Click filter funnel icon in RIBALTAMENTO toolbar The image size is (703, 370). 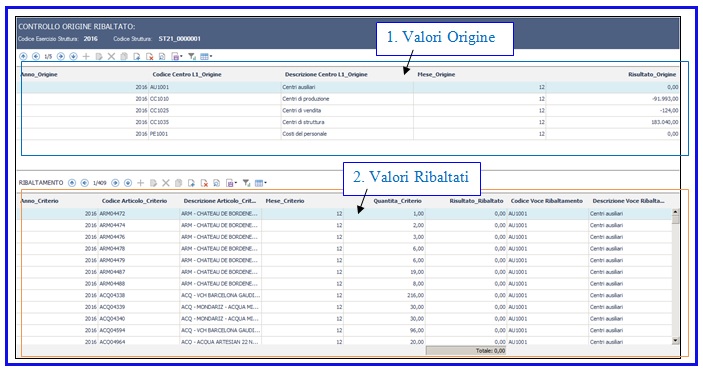point(246,183)
